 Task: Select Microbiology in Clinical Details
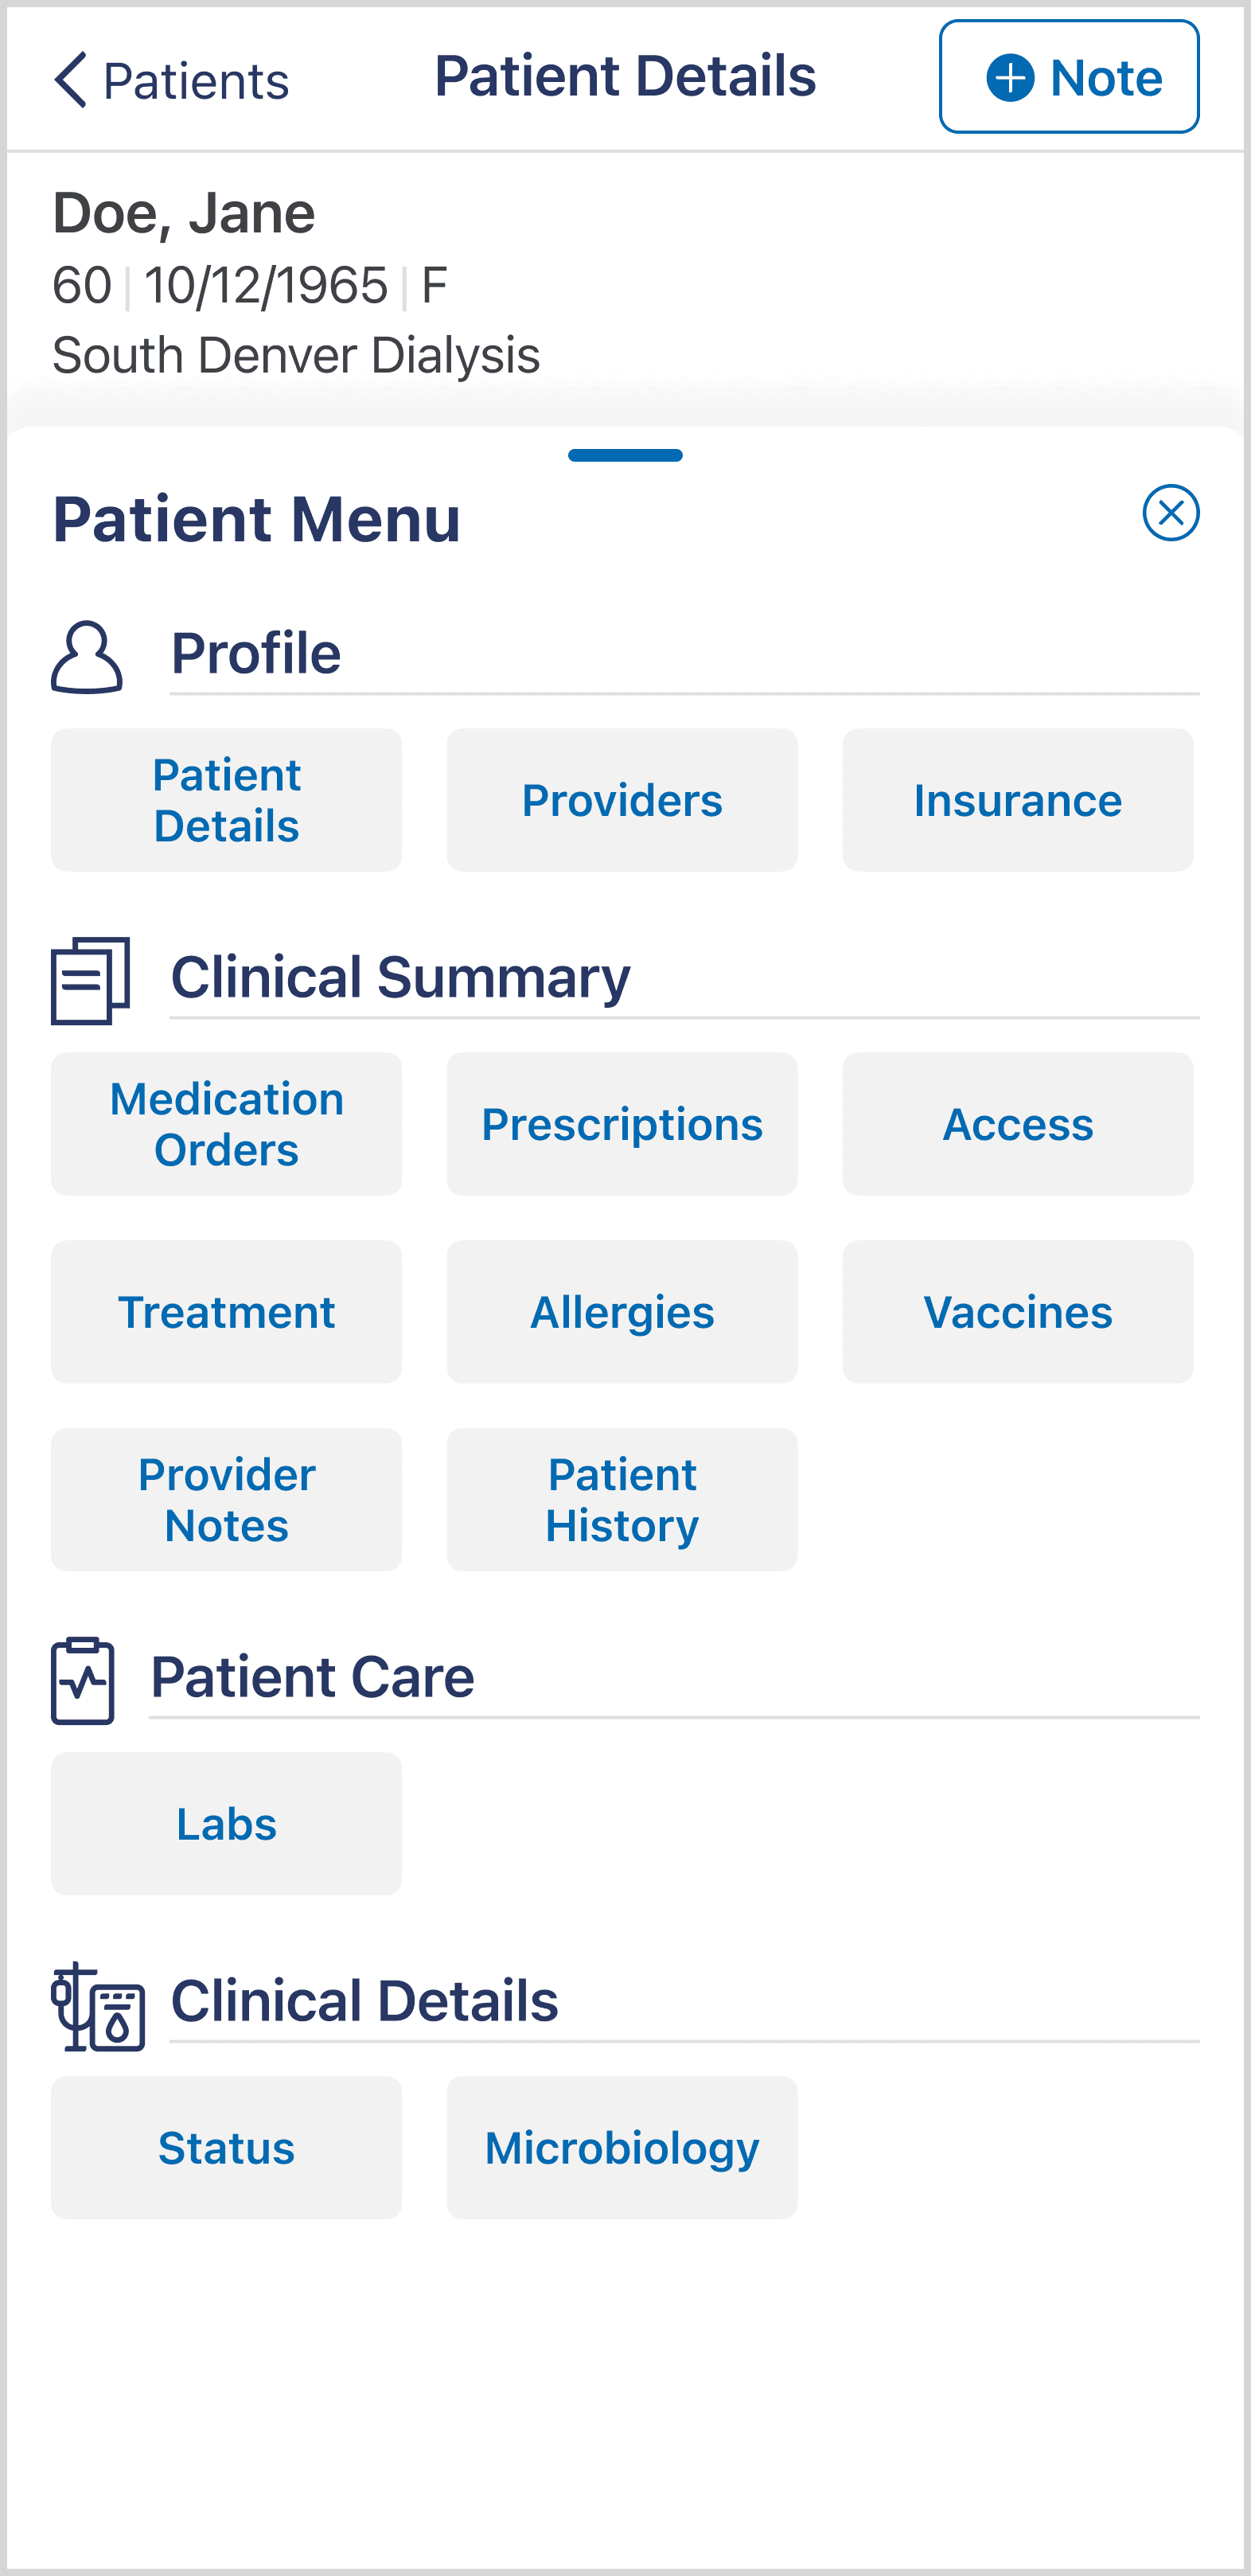click(x=622, y=2147)
